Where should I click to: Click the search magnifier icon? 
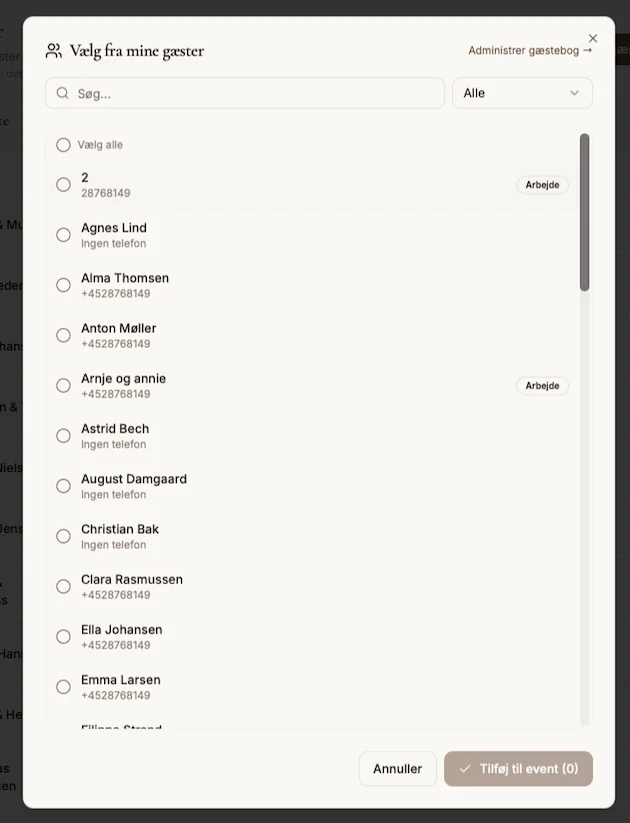[63, 93]
